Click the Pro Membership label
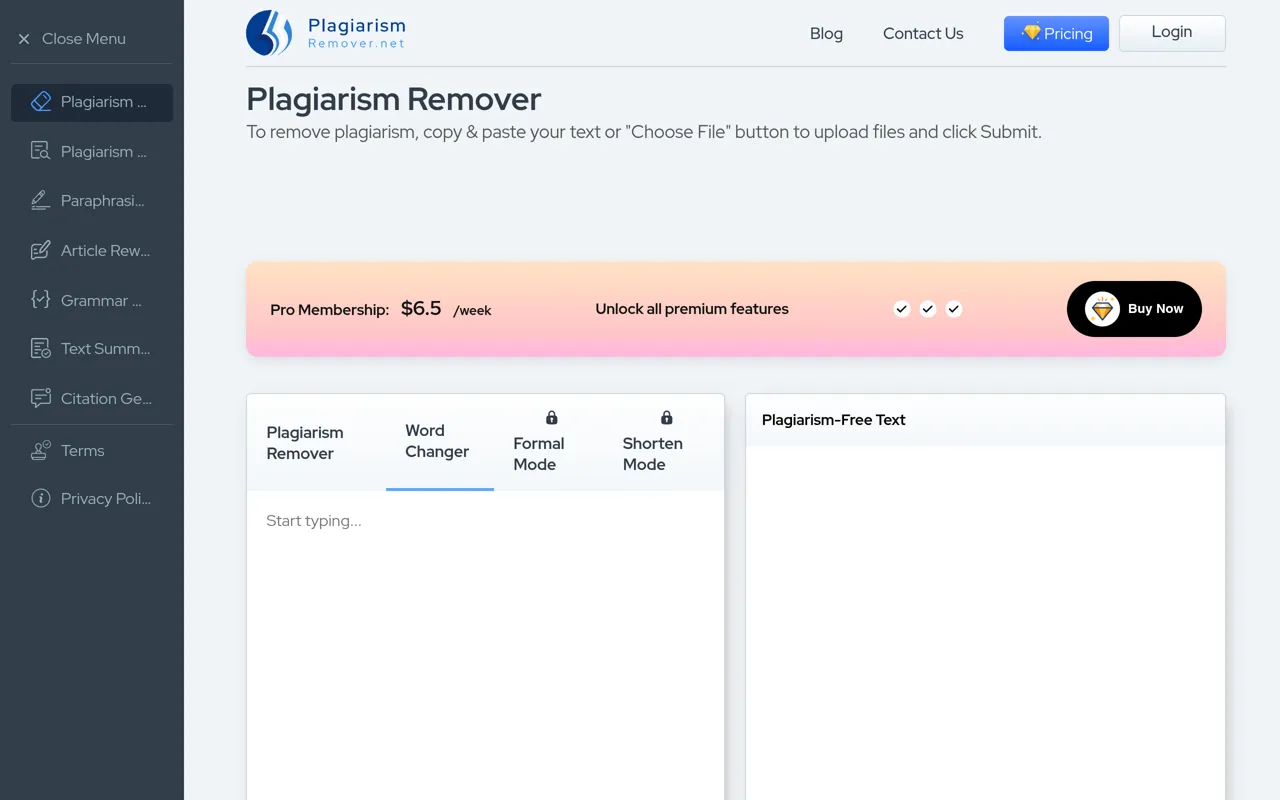Viewport: 1280px width, 800px height. pyautogui.click(x=329, y=310)
